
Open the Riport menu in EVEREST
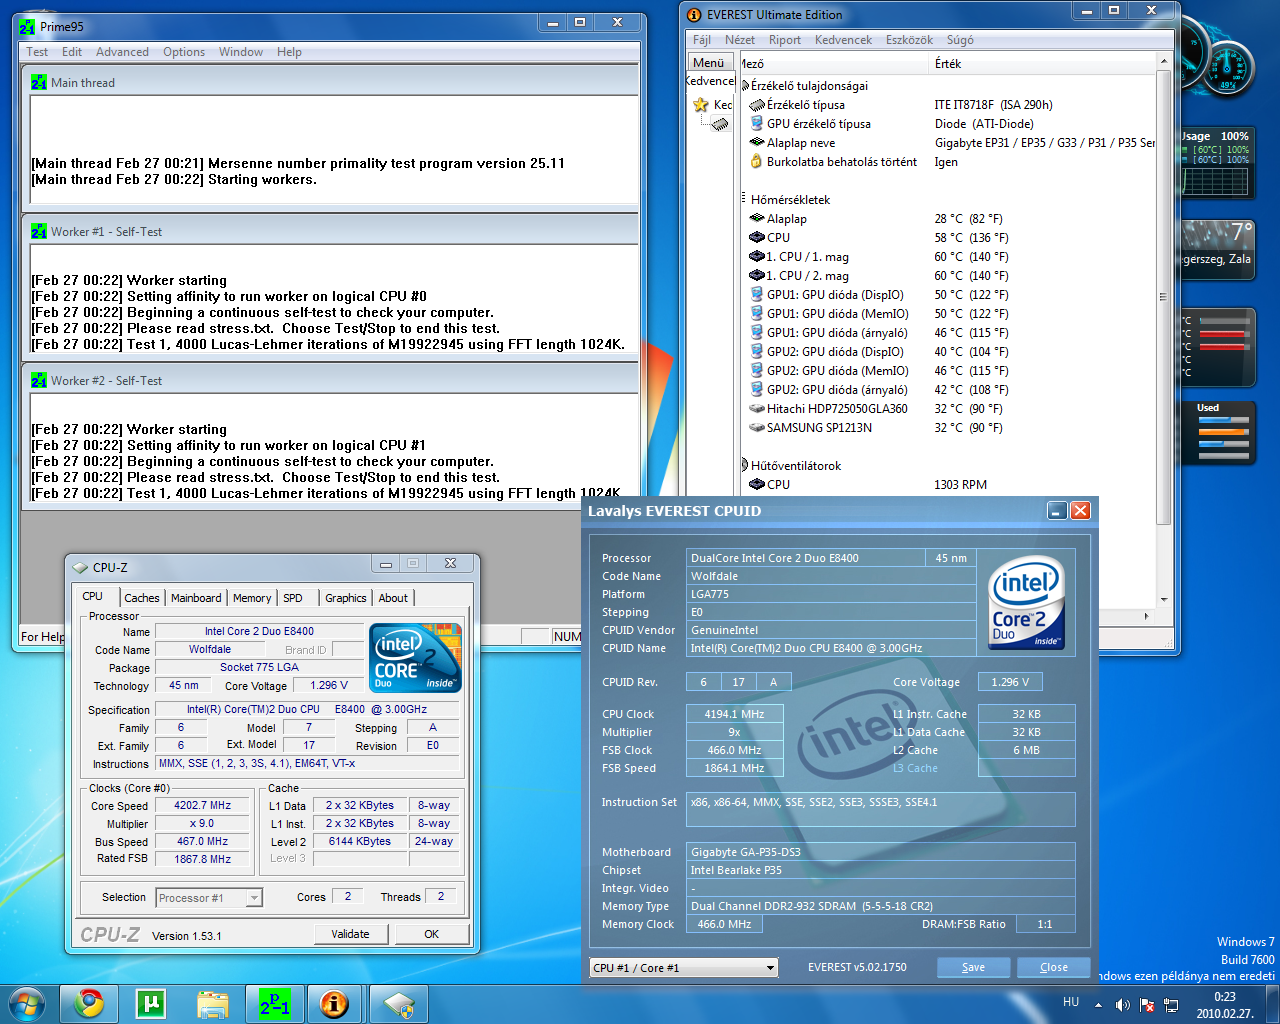(785, 40)
